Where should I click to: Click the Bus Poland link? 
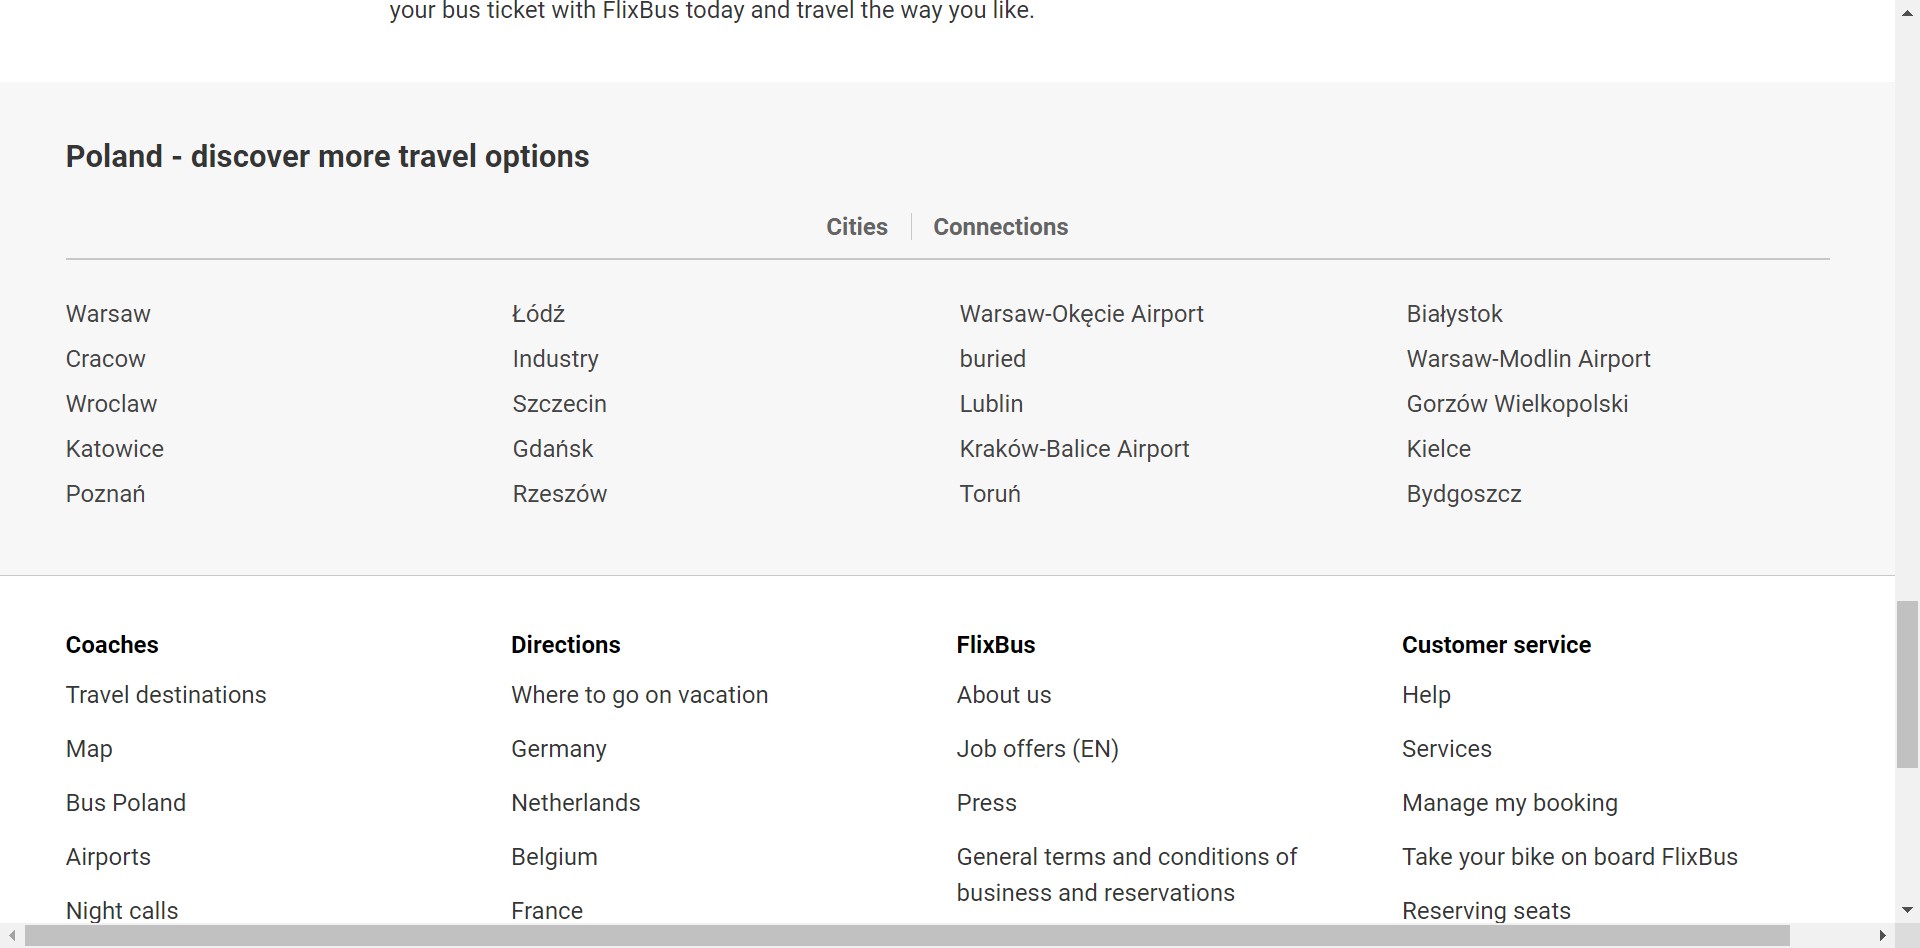point(126,803)
